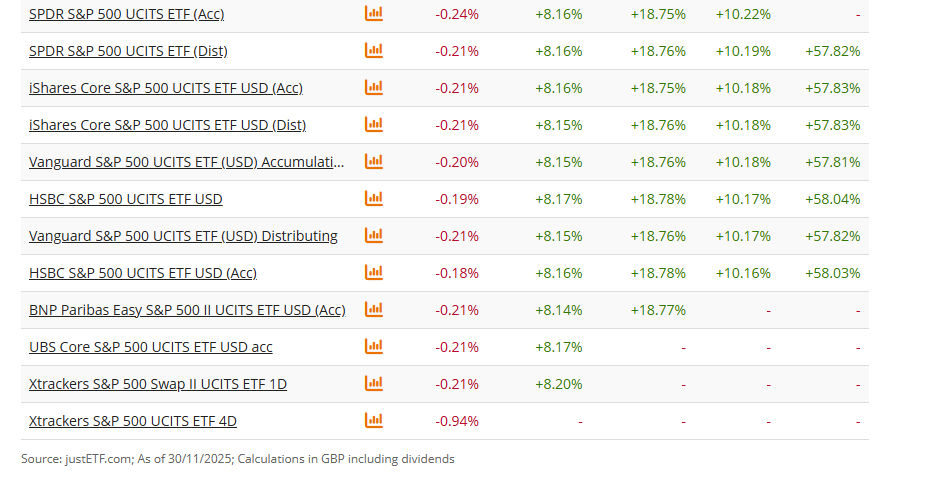Screen dimensions: 933x495
Task: Open Xtrackers S&P 500 UCITS ETF 4D link
Action: (x=133, y=421)
